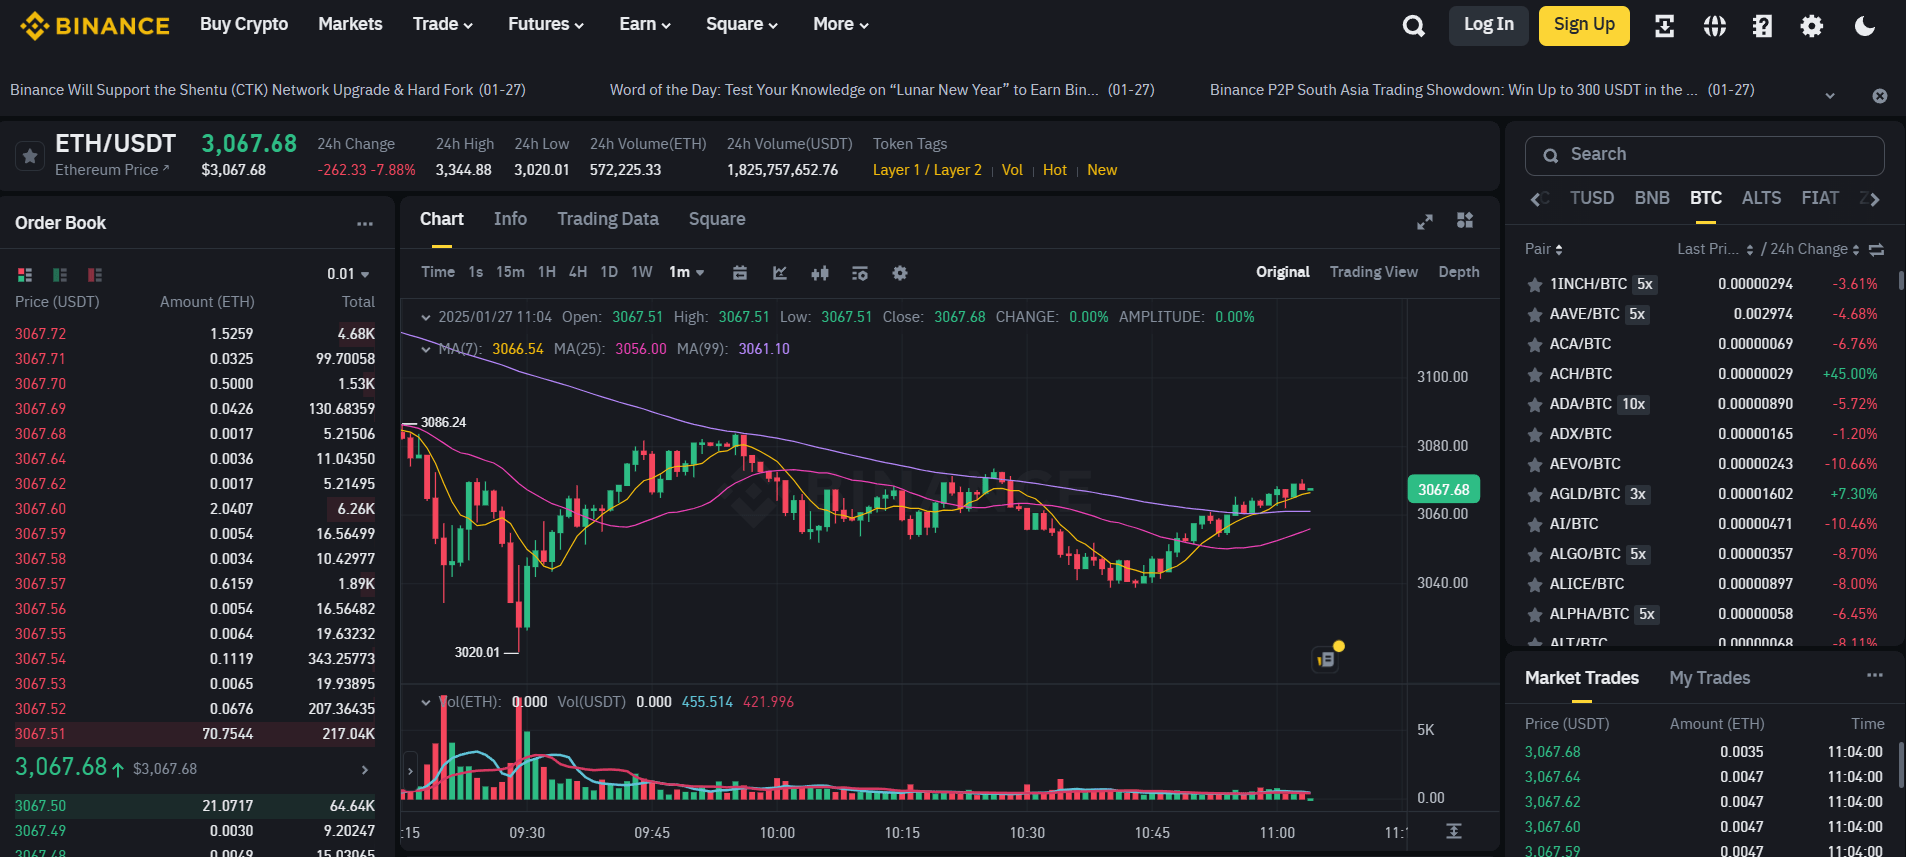Screen dimensions: 1906x857
Task: Show asks only order book view
Action: point(95,274)
